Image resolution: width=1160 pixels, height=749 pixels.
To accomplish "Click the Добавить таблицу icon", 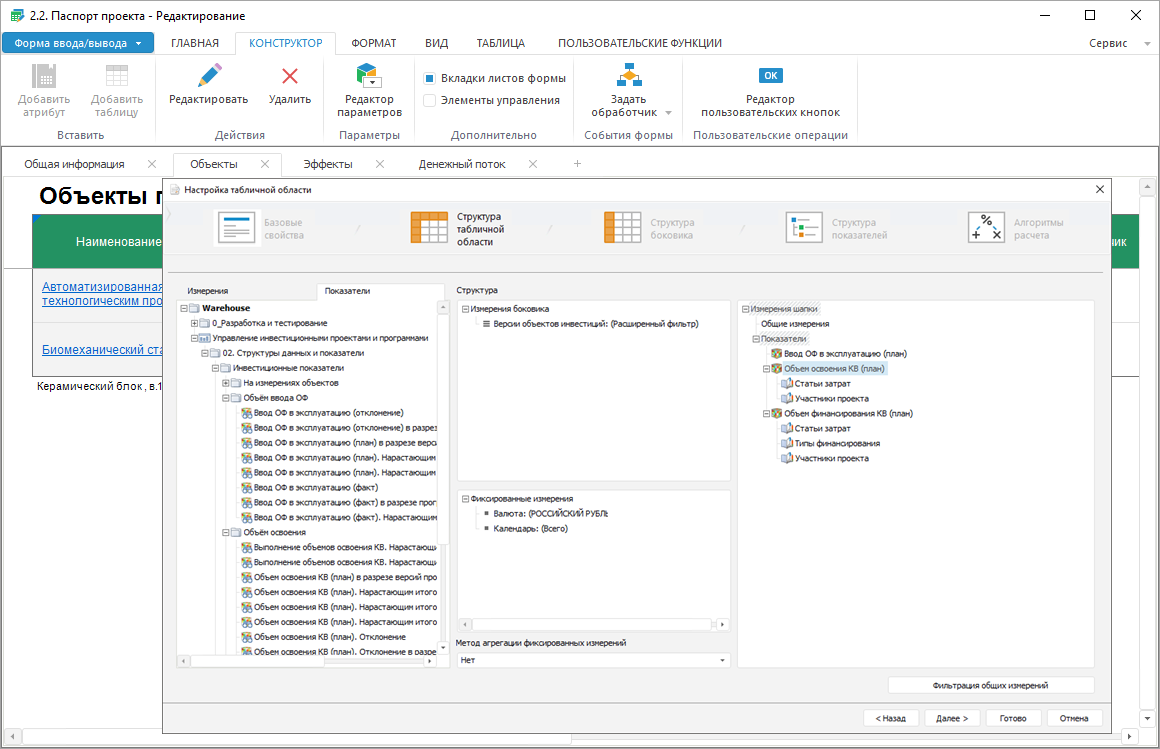I will (x=117, y=75).
